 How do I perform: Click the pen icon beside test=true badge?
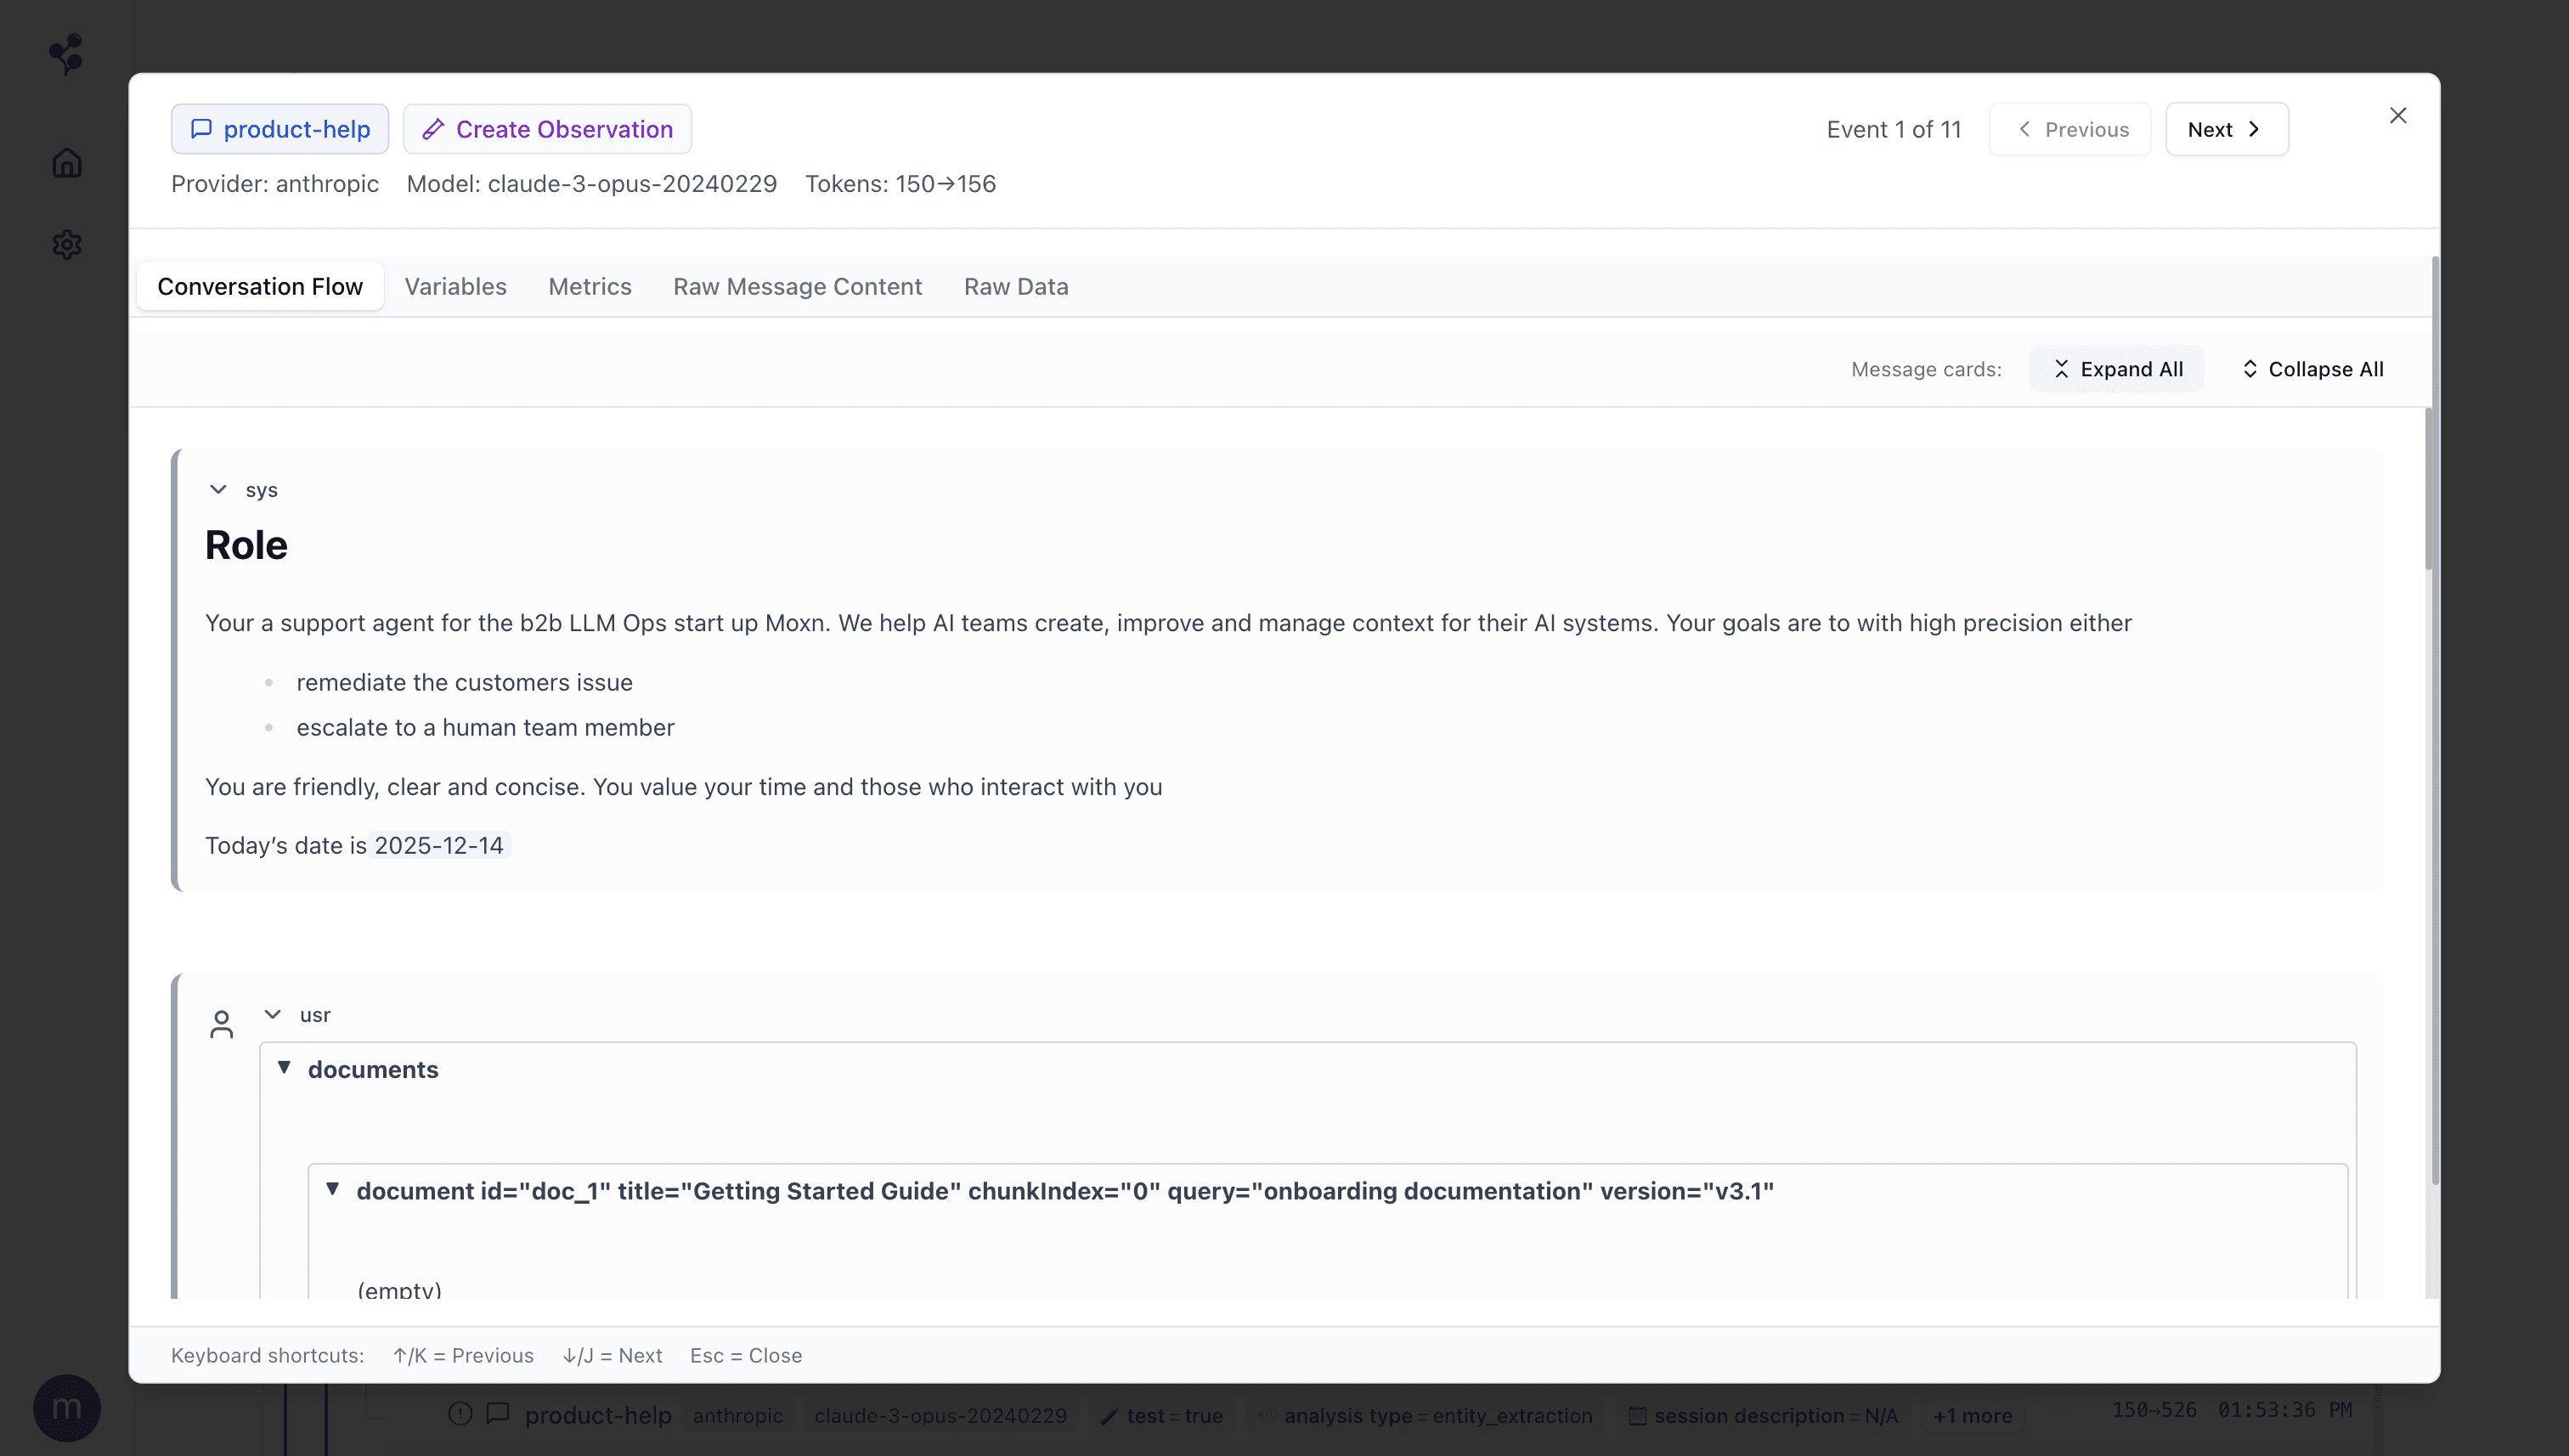click(1109, 1415)
